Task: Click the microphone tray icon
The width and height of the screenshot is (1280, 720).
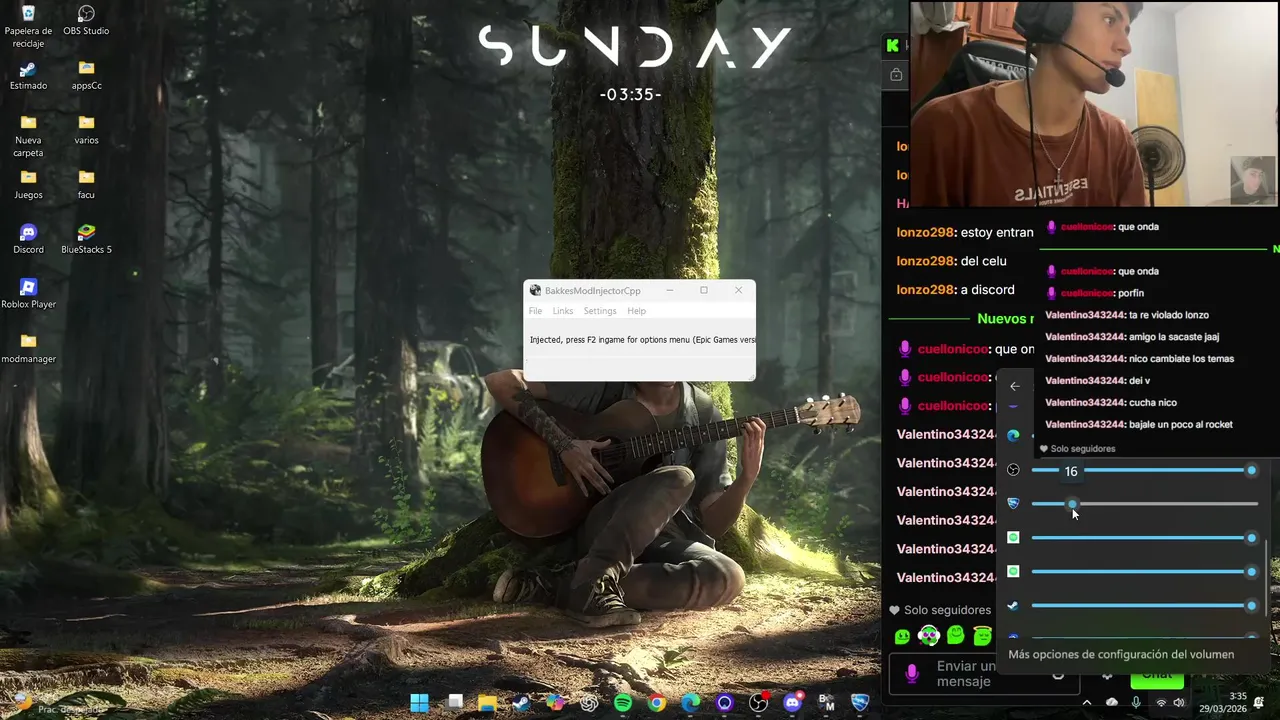Action: (x=1136, y=703)
